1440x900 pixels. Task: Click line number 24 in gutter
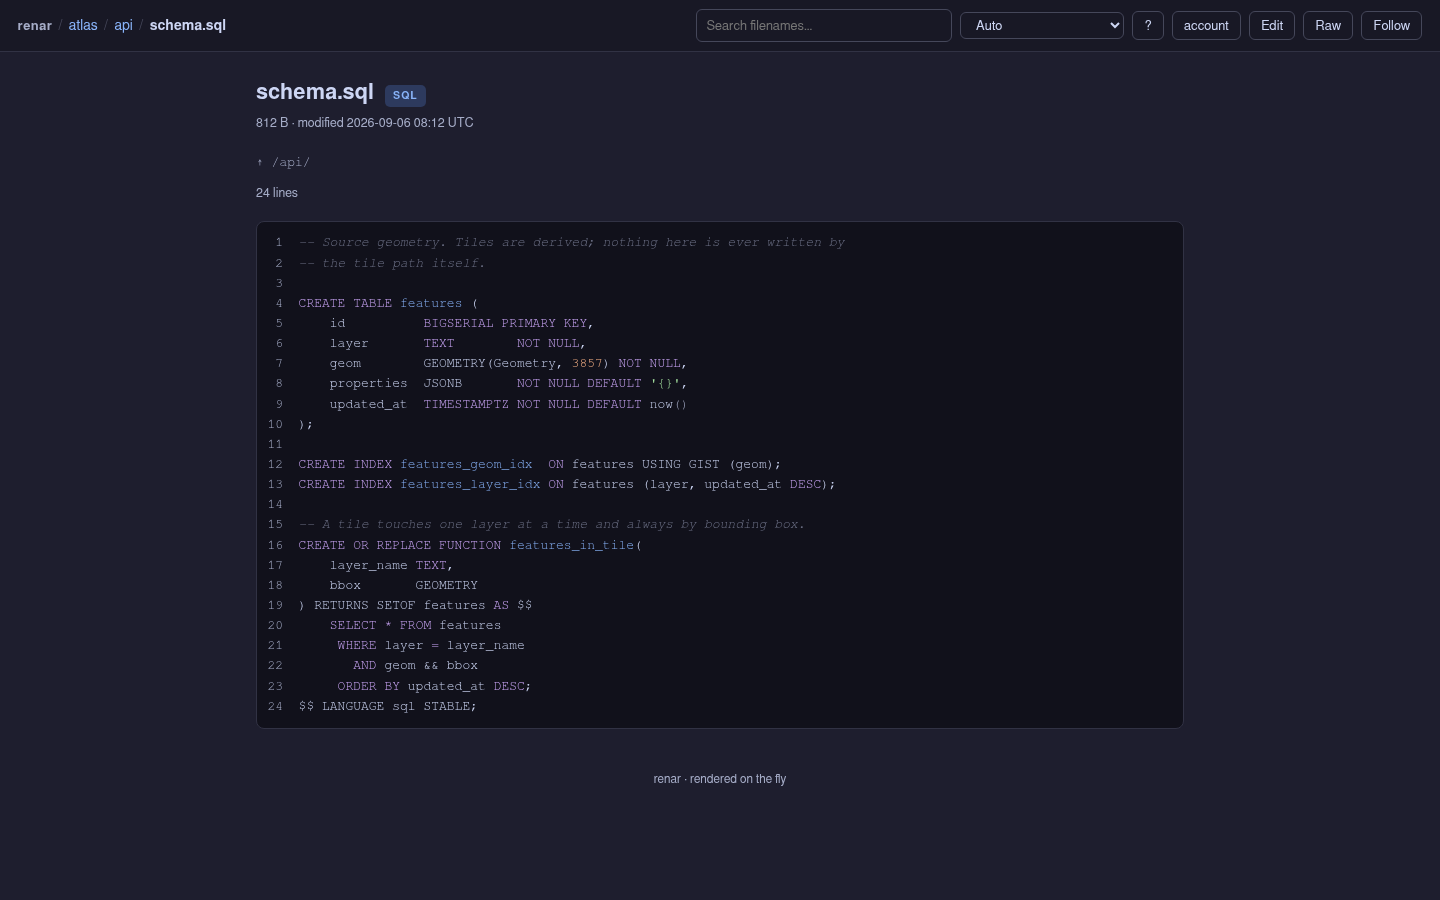pos(275,706)
